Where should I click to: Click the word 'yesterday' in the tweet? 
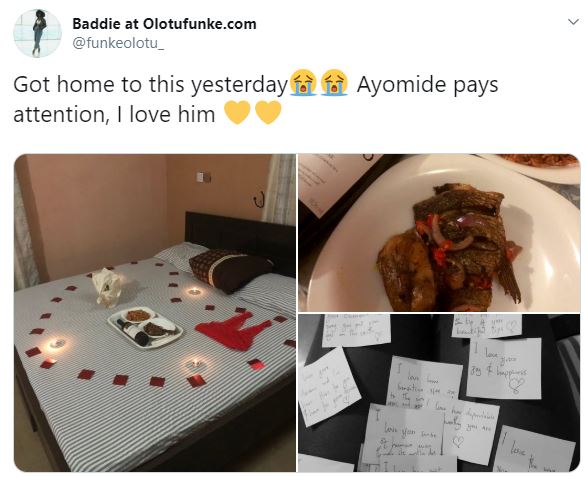(x=239, y=85)
